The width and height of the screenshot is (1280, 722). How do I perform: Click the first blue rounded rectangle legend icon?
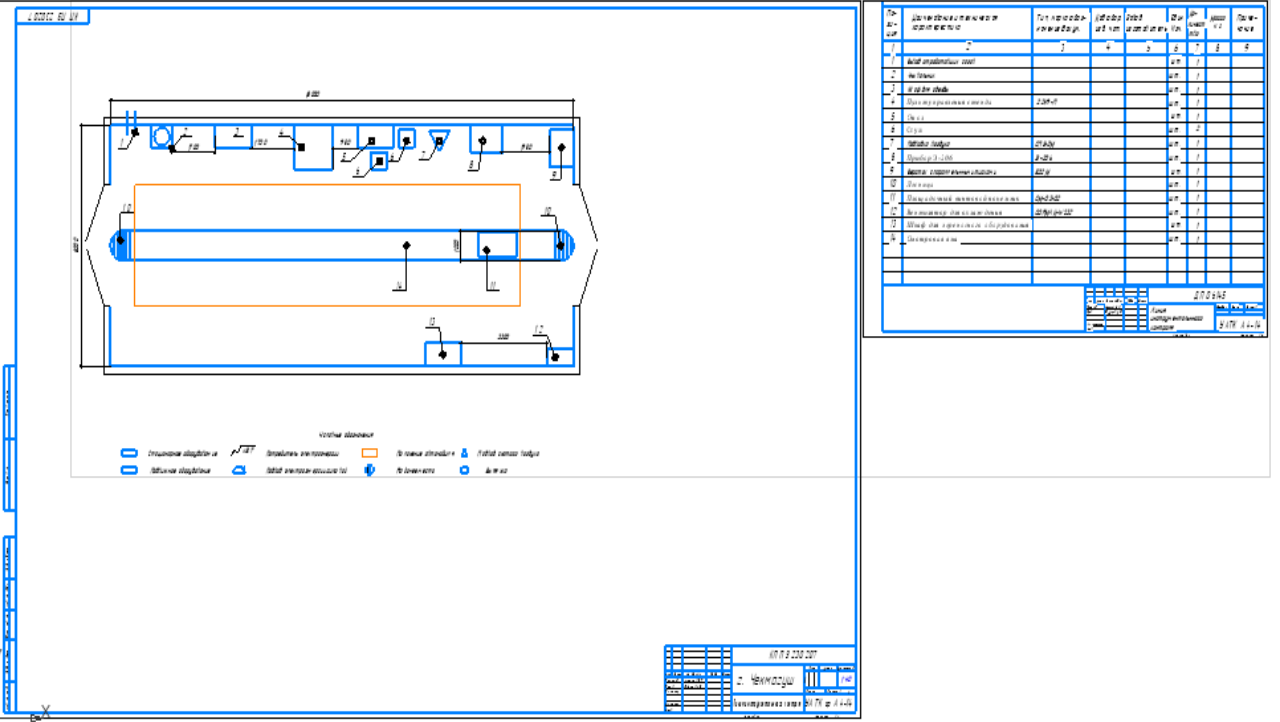point(128,453)
